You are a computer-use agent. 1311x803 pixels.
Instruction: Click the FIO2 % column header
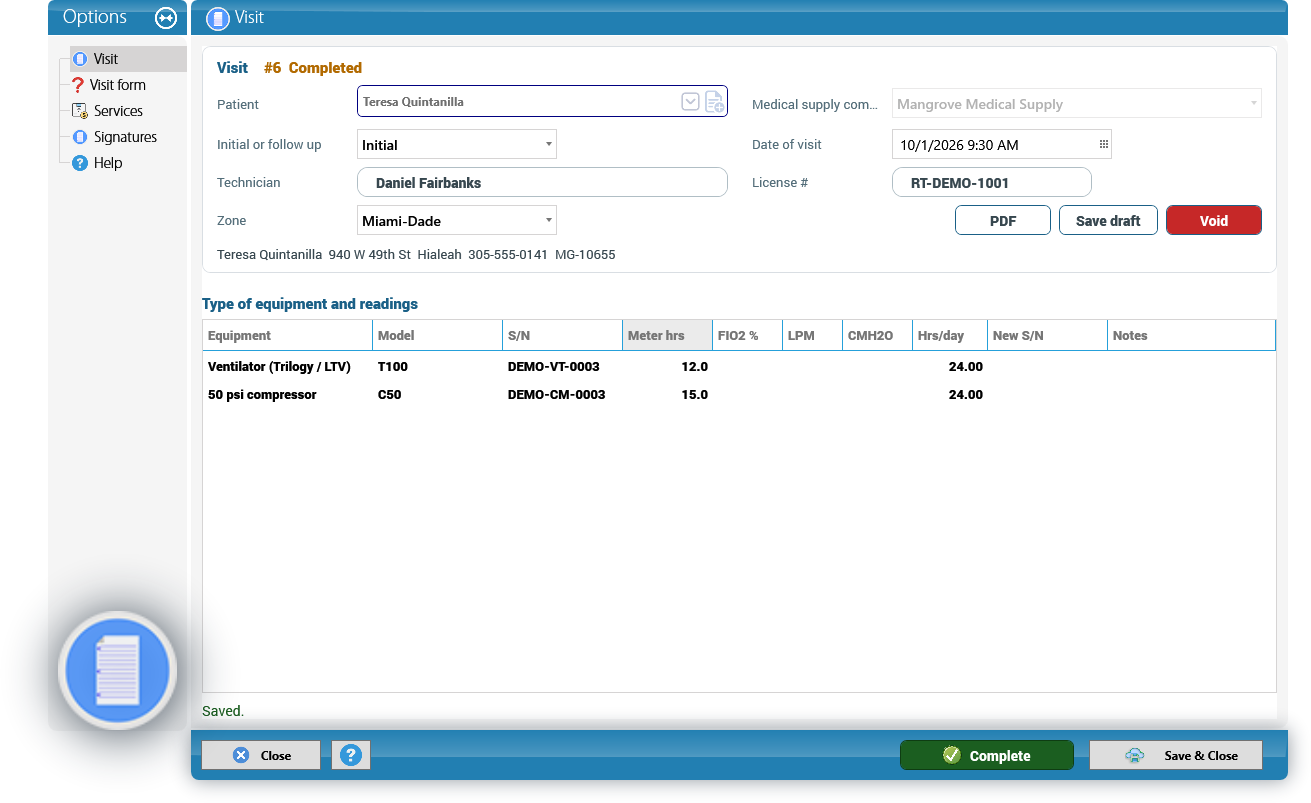pos(747,336)
